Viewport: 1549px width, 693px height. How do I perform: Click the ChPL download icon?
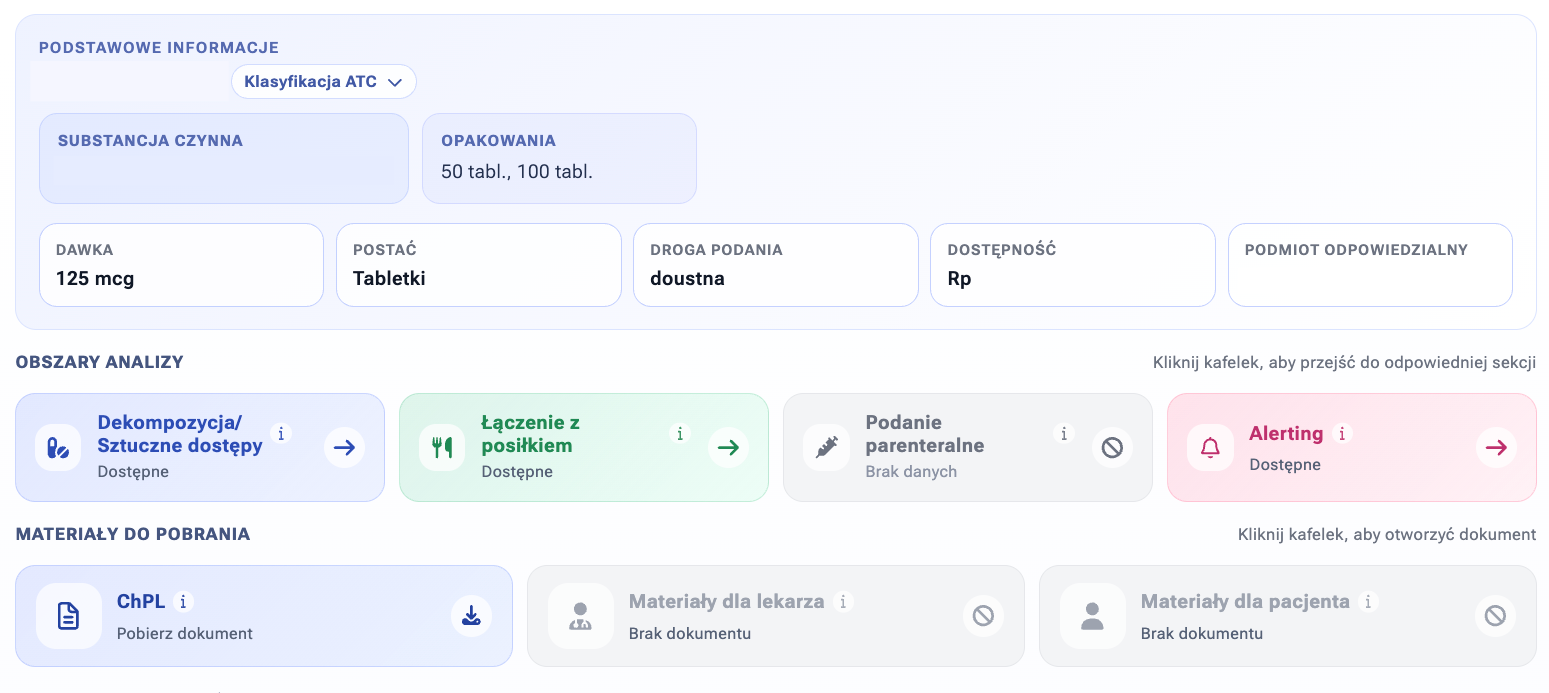point(471,616)
